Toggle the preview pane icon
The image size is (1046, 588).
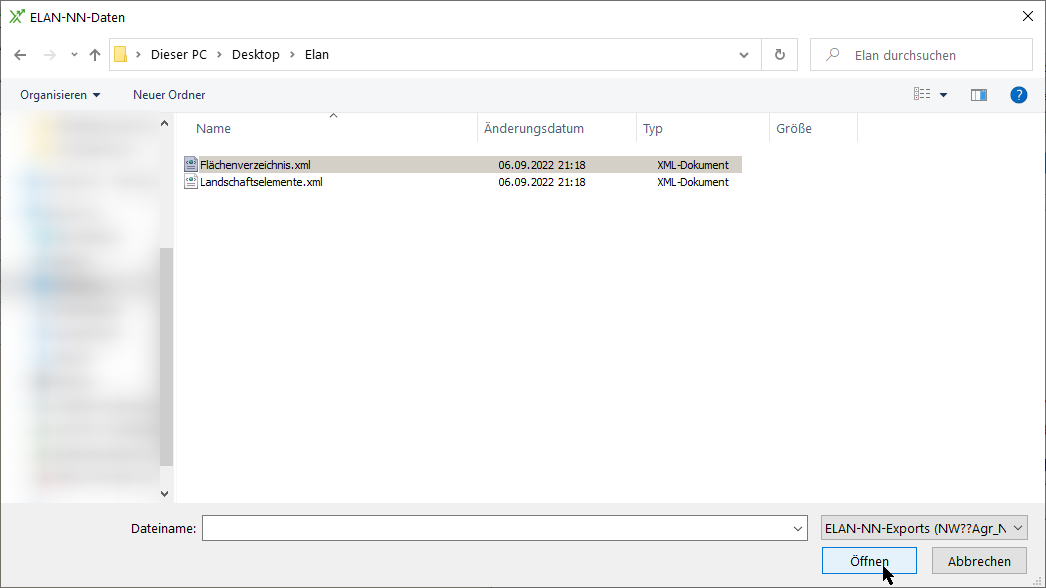[979, 95]
